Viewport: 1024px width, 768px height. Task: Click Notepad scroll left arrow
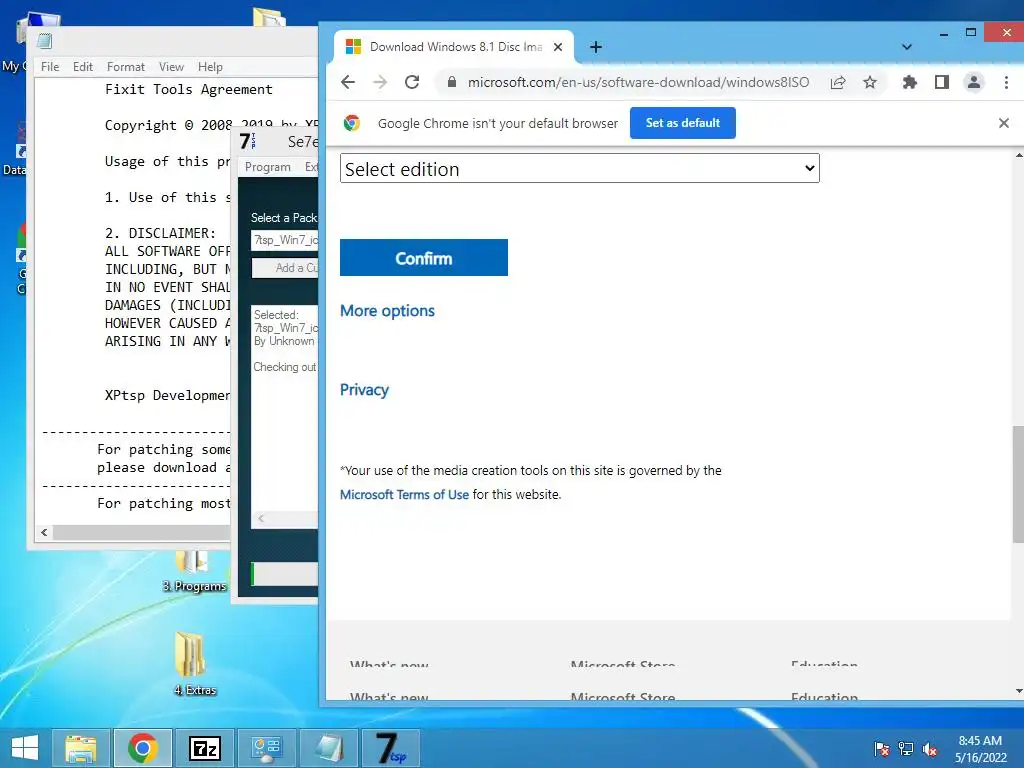(x=44, y=532)
